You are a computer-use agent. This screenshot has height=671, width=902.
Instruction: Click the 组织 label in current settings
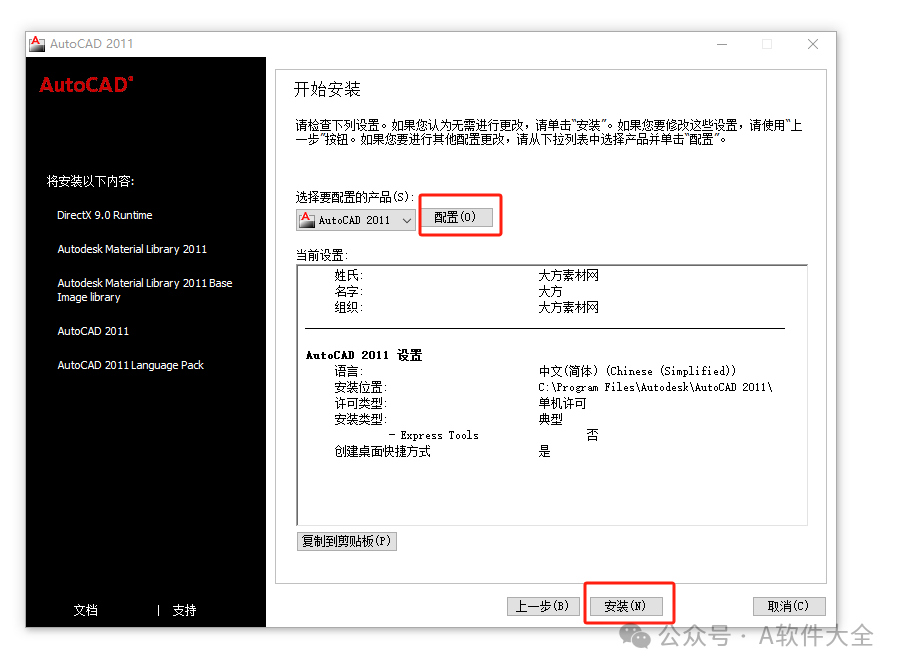349,307
